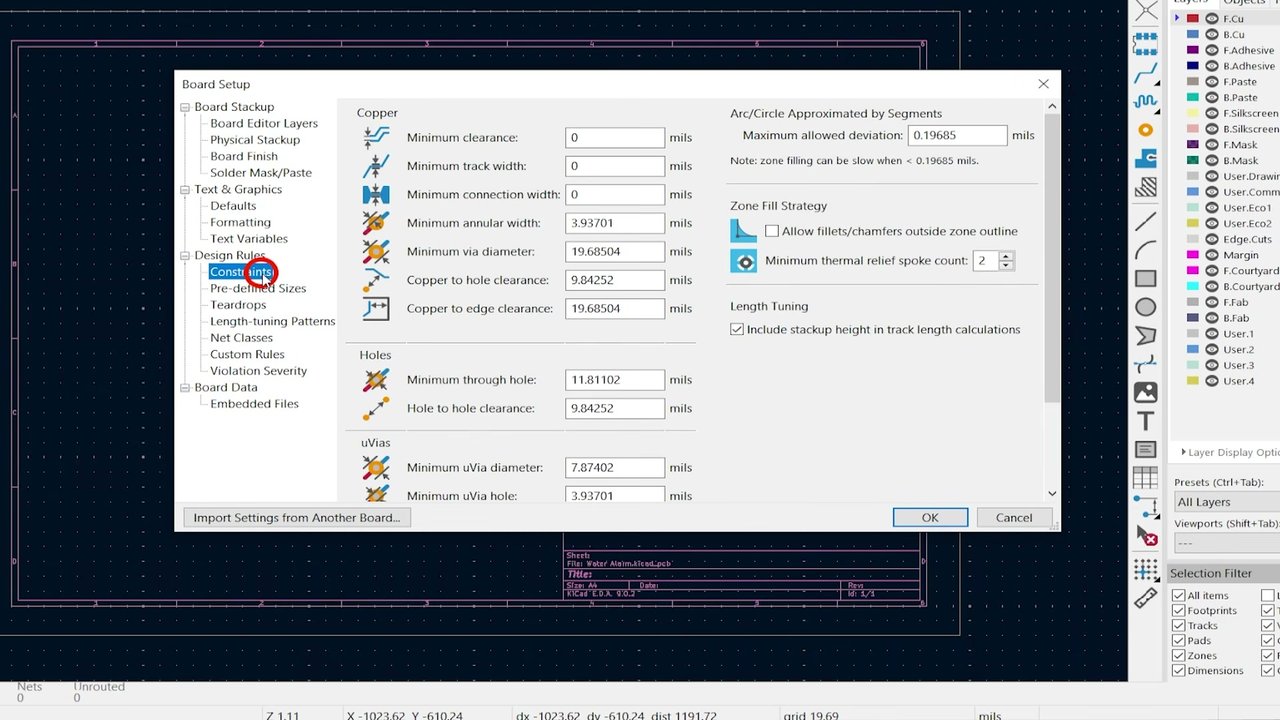The height and width of the screenshot is (720, 1280).
Task: Click Import Settings from Another Board
Action: tap(296, 517)
